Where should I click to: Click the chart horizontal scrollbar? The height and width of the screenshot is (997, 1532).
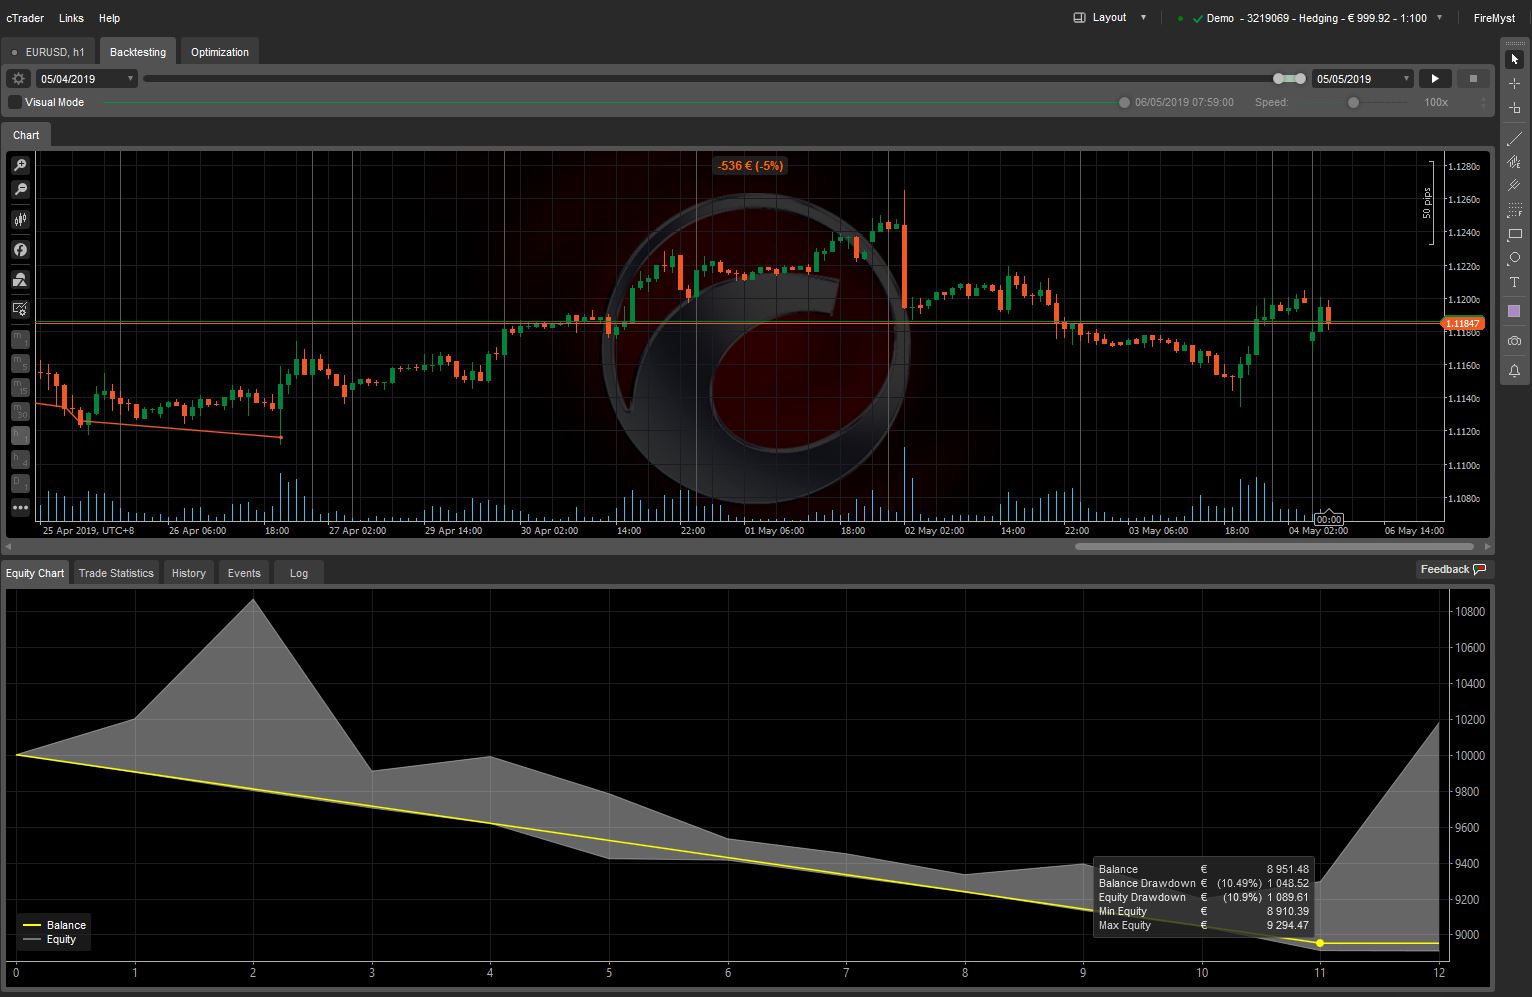pyautogui.click(x=1274, y=547)
